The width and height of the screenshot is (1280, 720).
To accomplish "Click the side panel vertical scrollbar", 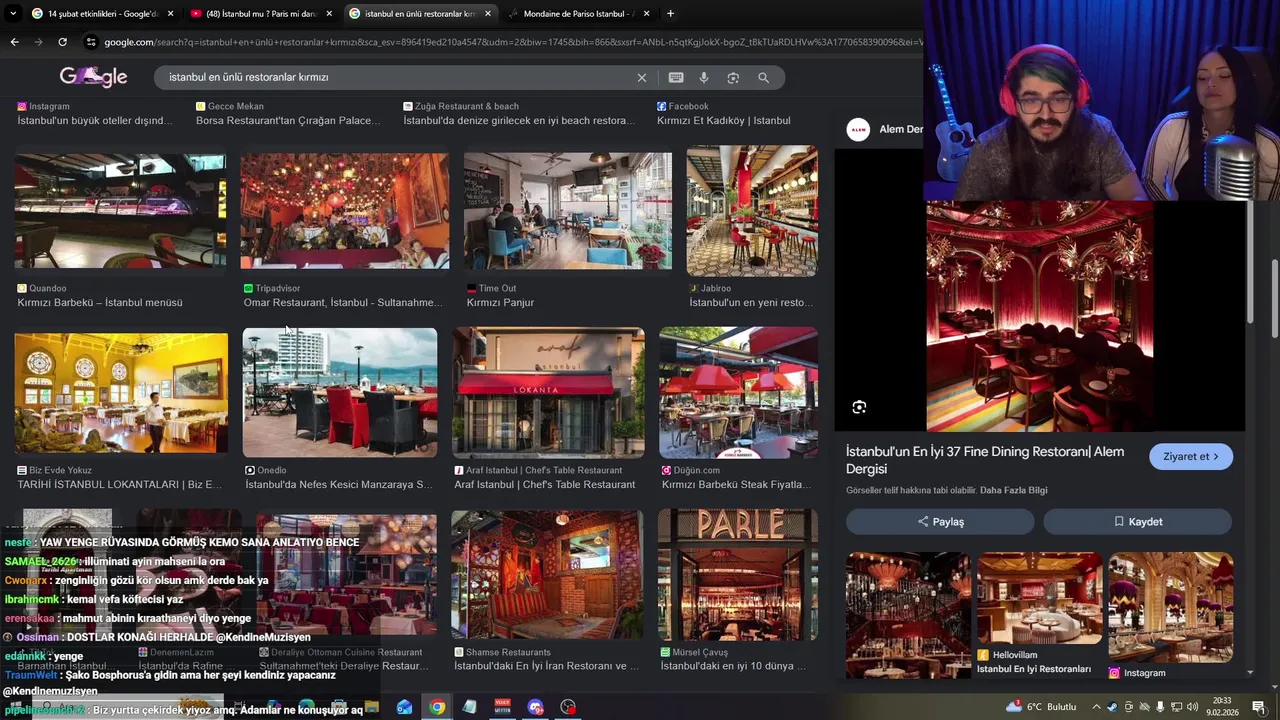I will 1250,262.
